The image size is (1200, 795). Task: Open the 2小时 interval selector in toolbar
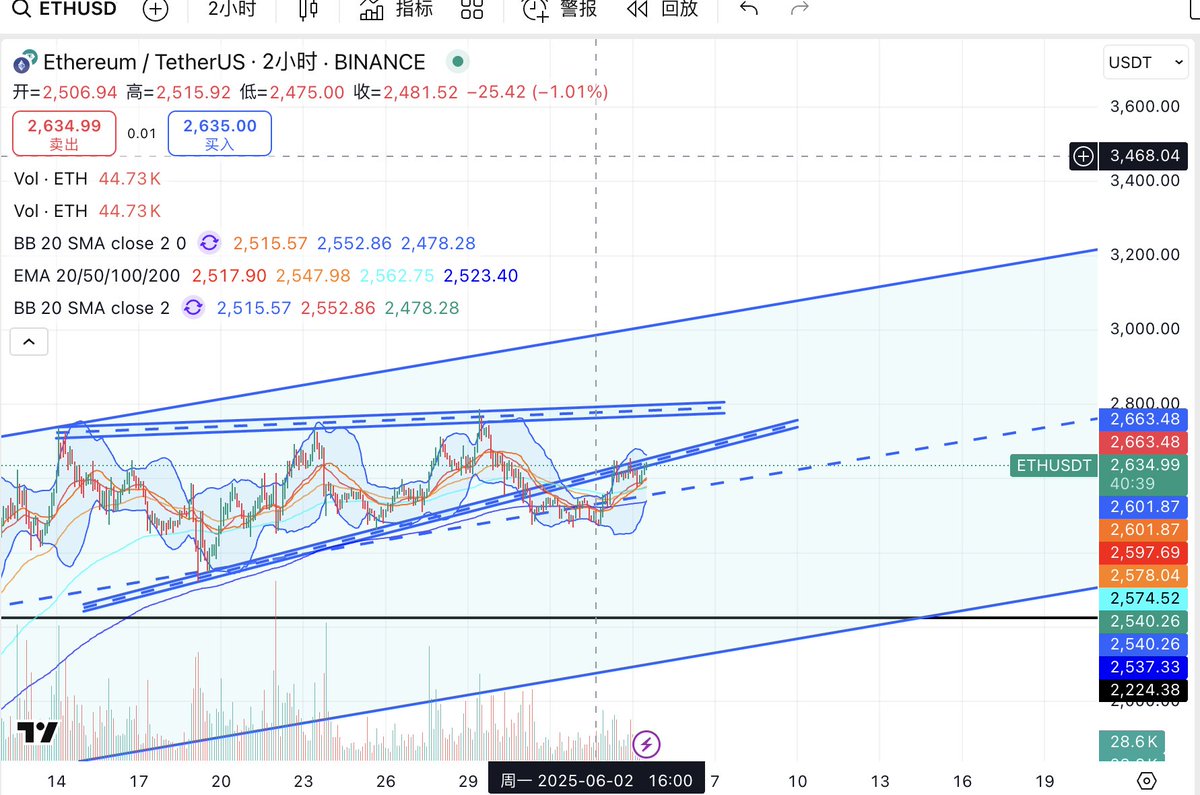[x=232, y=9]
